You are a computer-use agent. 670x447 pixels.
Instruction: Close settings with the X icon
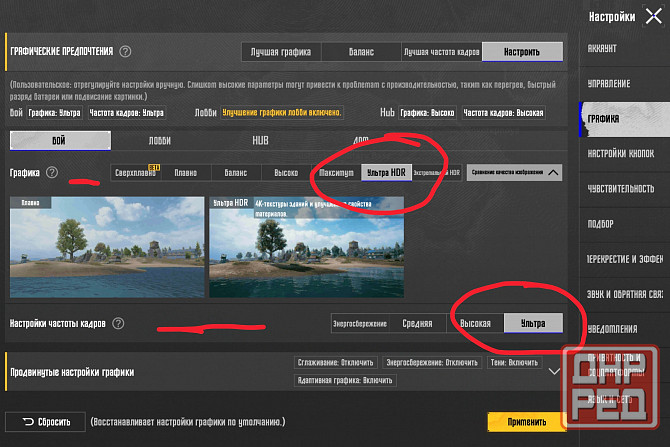tap(653, 16)
